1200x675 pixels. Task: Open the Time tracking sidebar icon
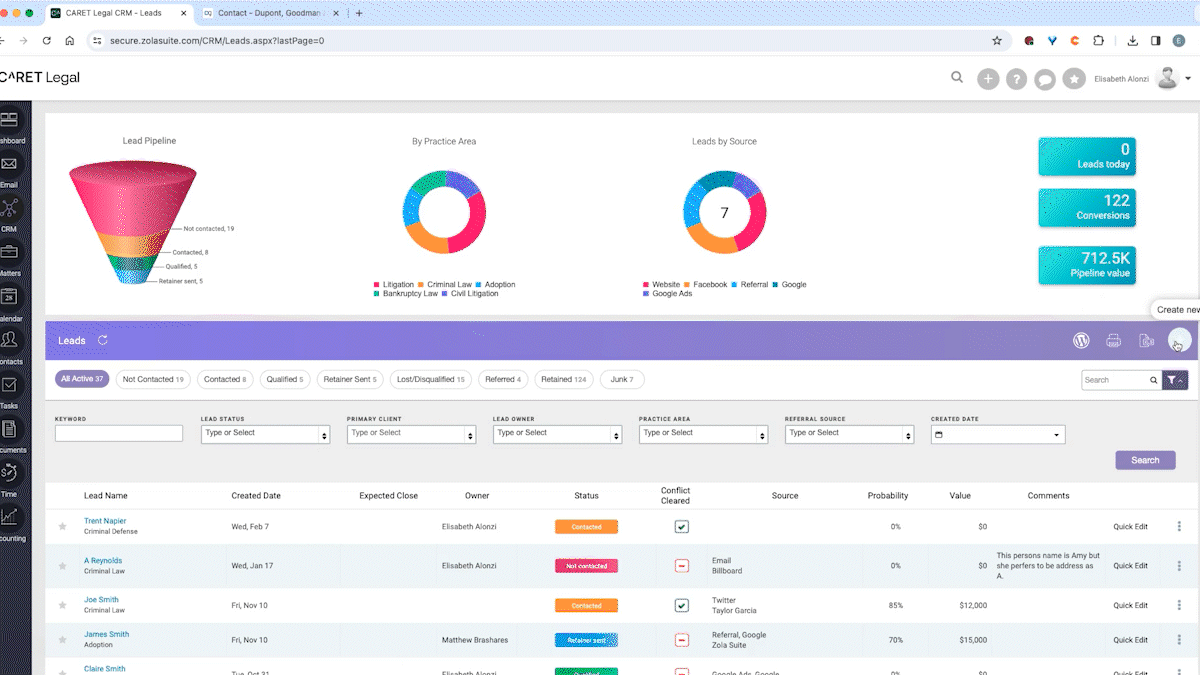pyautogui.click(x=10, y=471)
